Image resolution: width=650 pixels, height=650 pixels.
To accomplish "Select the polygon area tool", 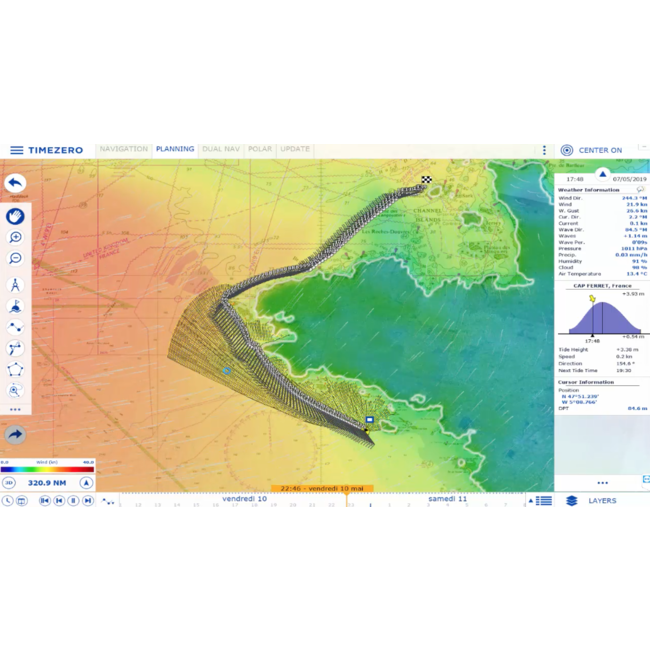I will pos(15,370).
